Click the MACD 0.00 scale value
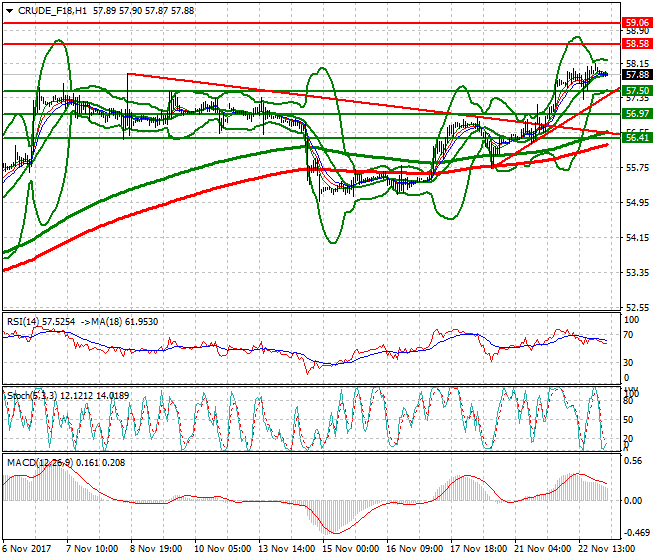This screenshot has width=660, height=560. (x=633, y=501)
